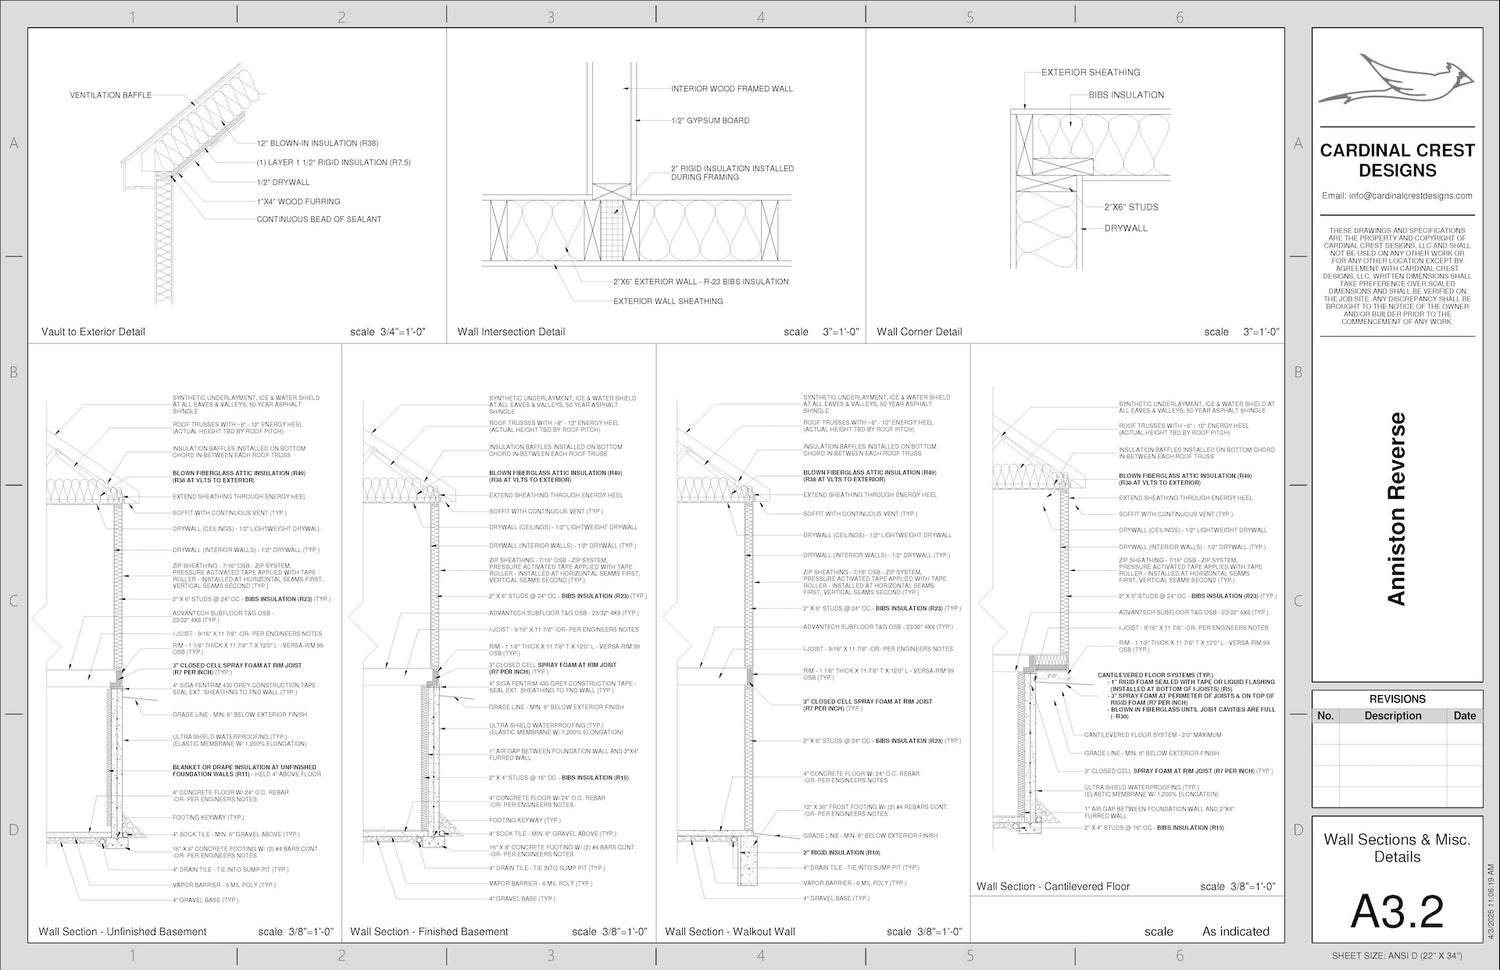Select the Anniston Reverse project name

pyautogui.click(x=1397, y=508)
